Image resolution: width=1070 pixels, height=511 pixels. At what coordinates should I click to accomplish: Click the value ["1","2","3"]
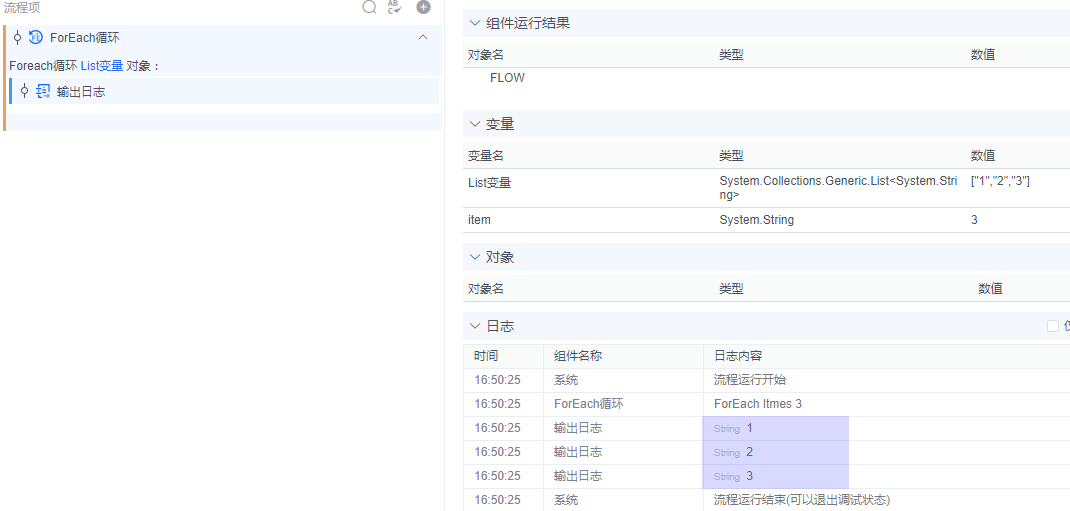tap(1000, 181)
